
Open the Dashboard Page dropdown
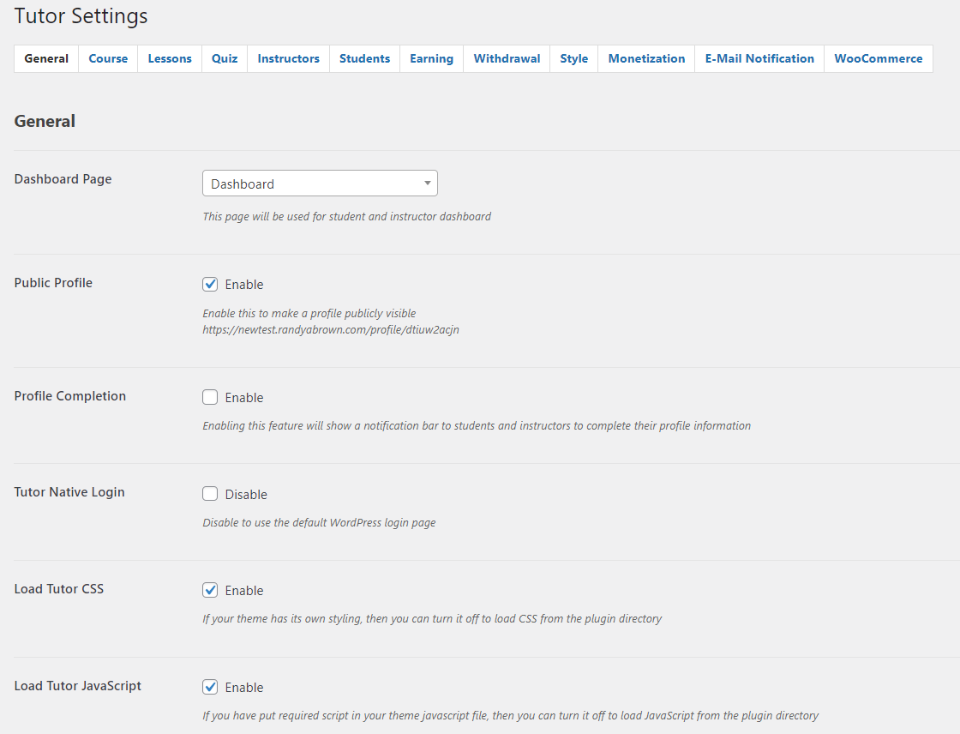click(319, 184)
